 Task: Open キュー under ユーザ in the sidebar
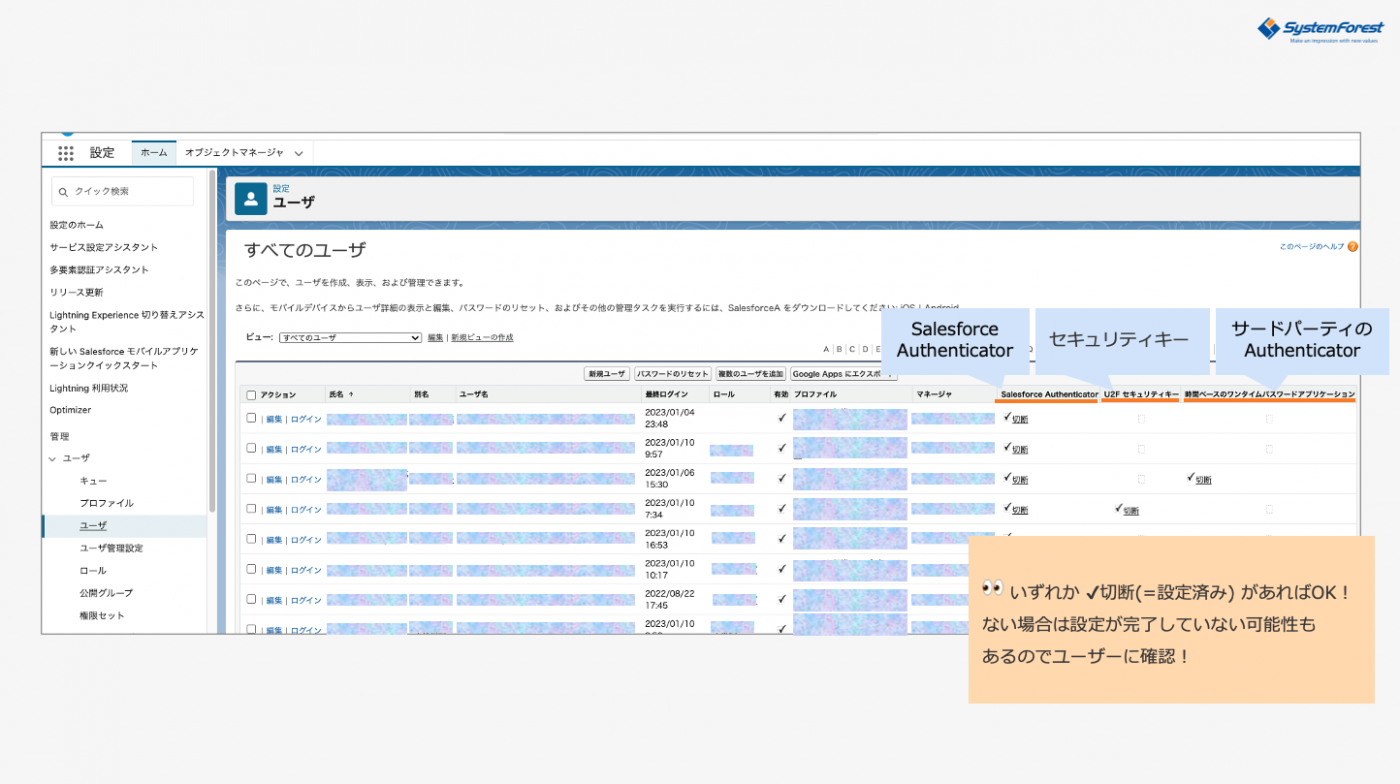pos(93,481)
